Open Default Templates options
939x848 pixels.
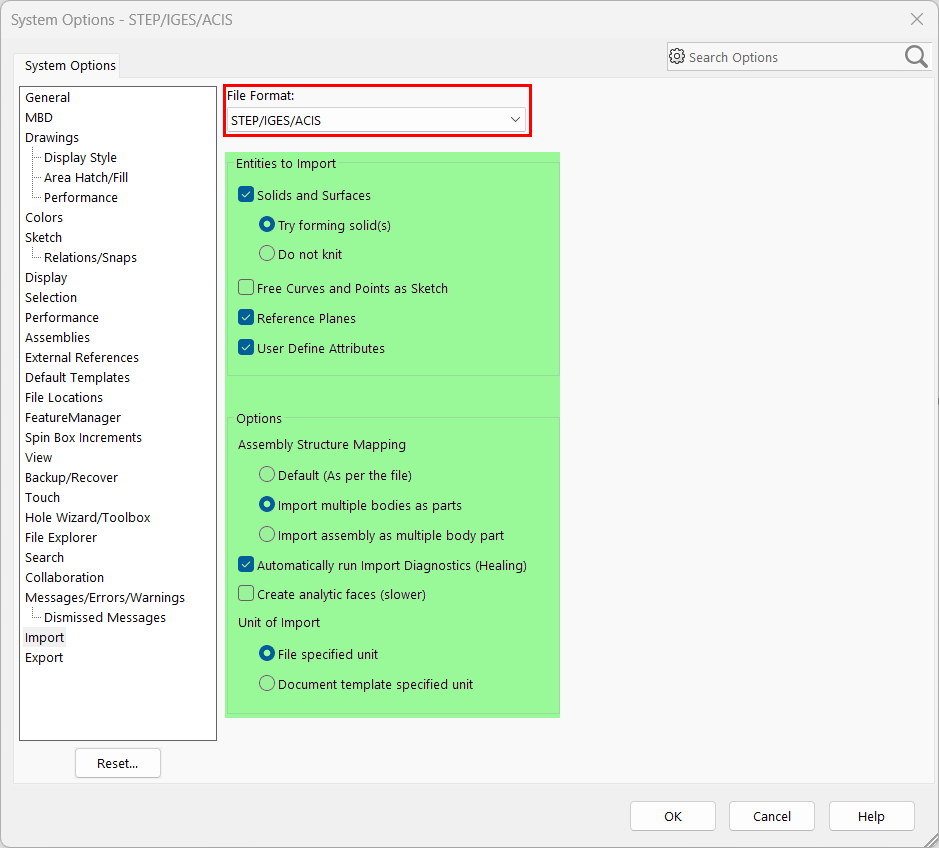pyautogui.click(x=77, y=378)
